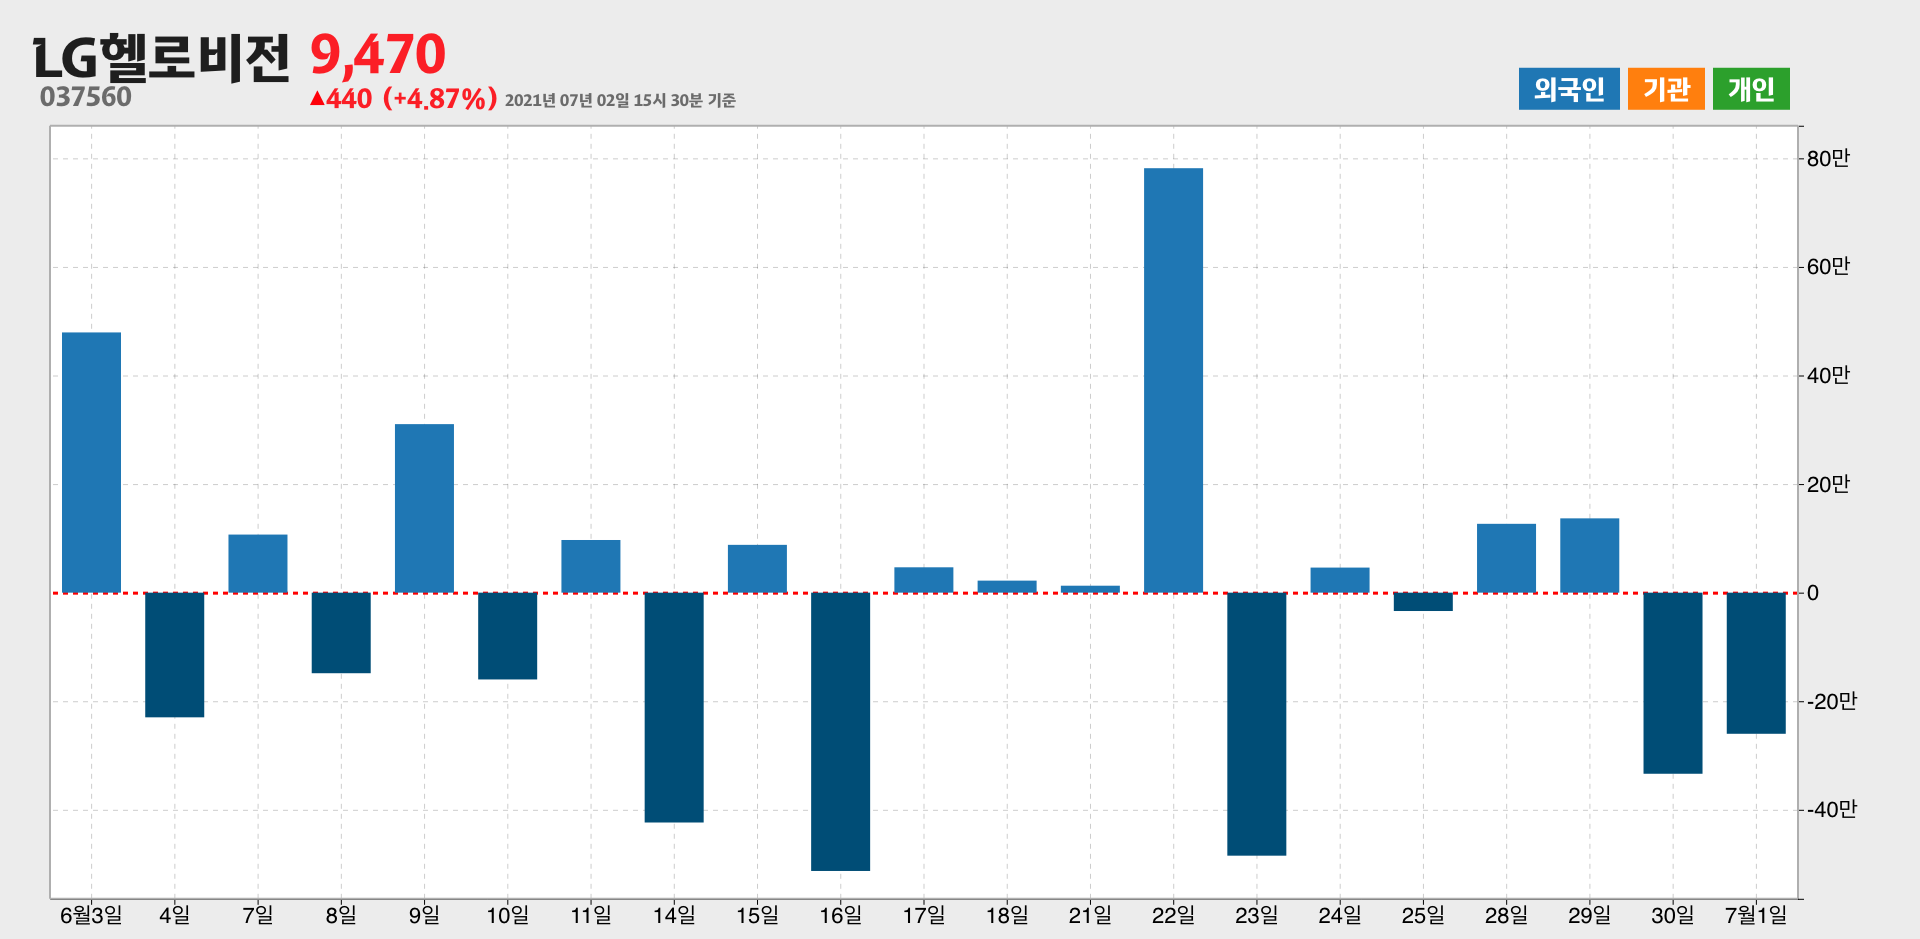
Task: Click the negative bar for 16일
Action: [x=840, y=732]
